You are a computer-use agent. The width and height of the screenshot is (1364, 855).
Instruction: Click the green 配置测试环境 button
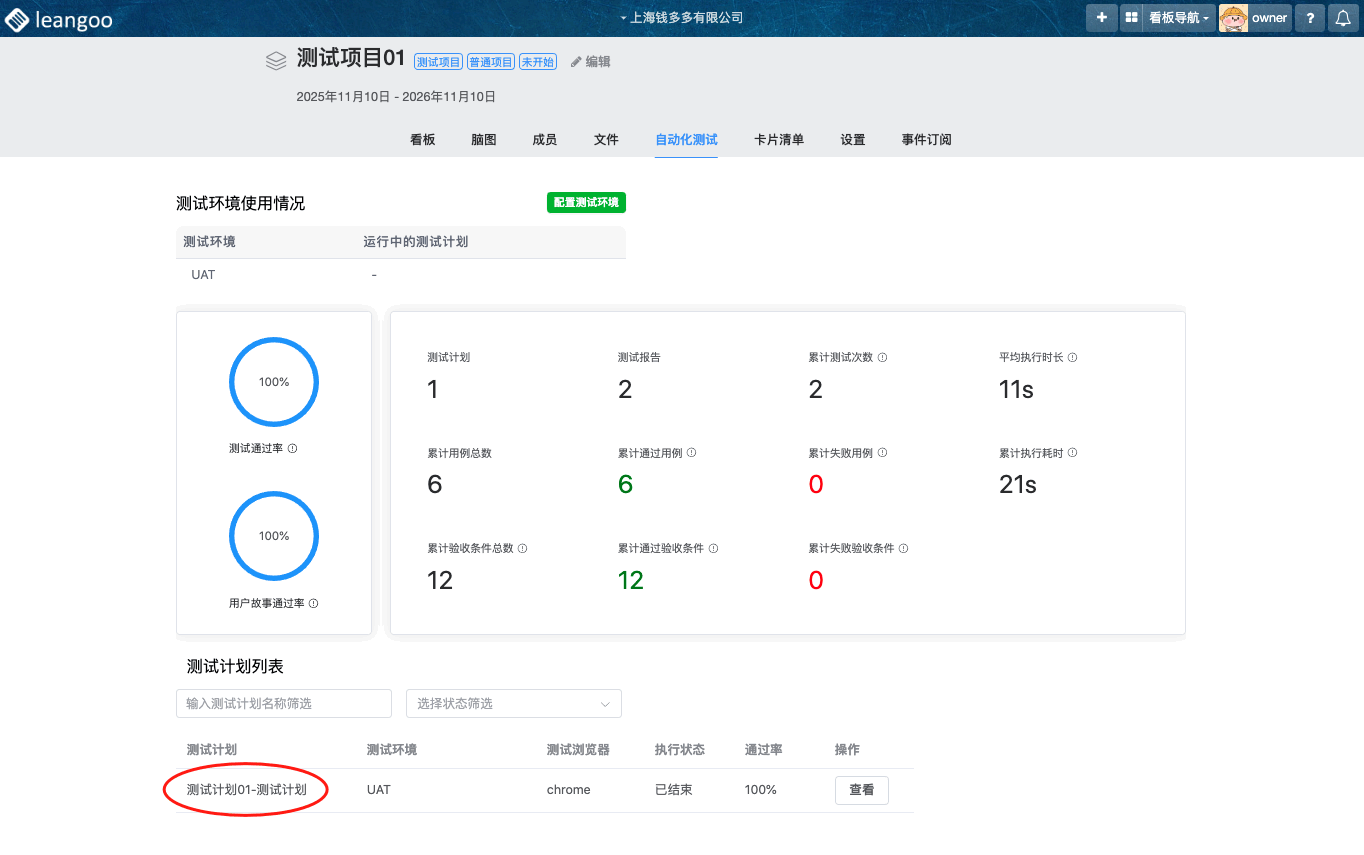tap(586, 203)
